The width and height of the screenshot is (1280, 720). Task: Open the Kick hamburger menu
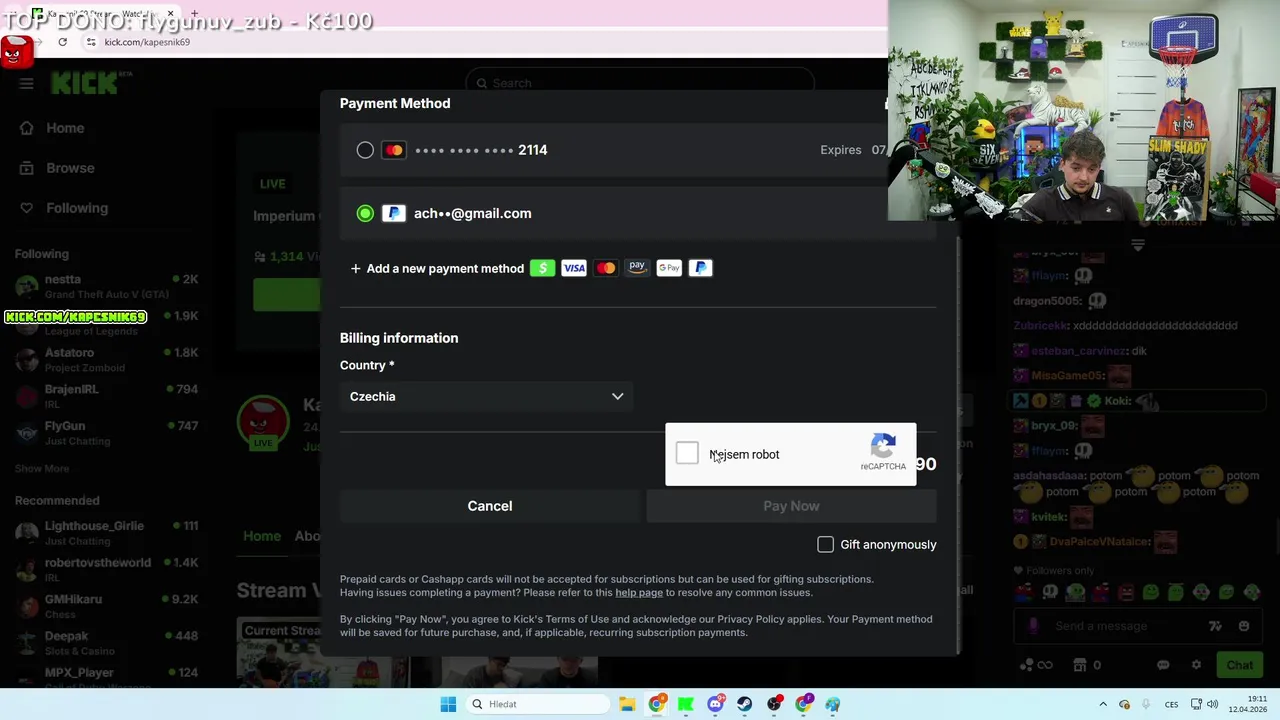(26, 84)
